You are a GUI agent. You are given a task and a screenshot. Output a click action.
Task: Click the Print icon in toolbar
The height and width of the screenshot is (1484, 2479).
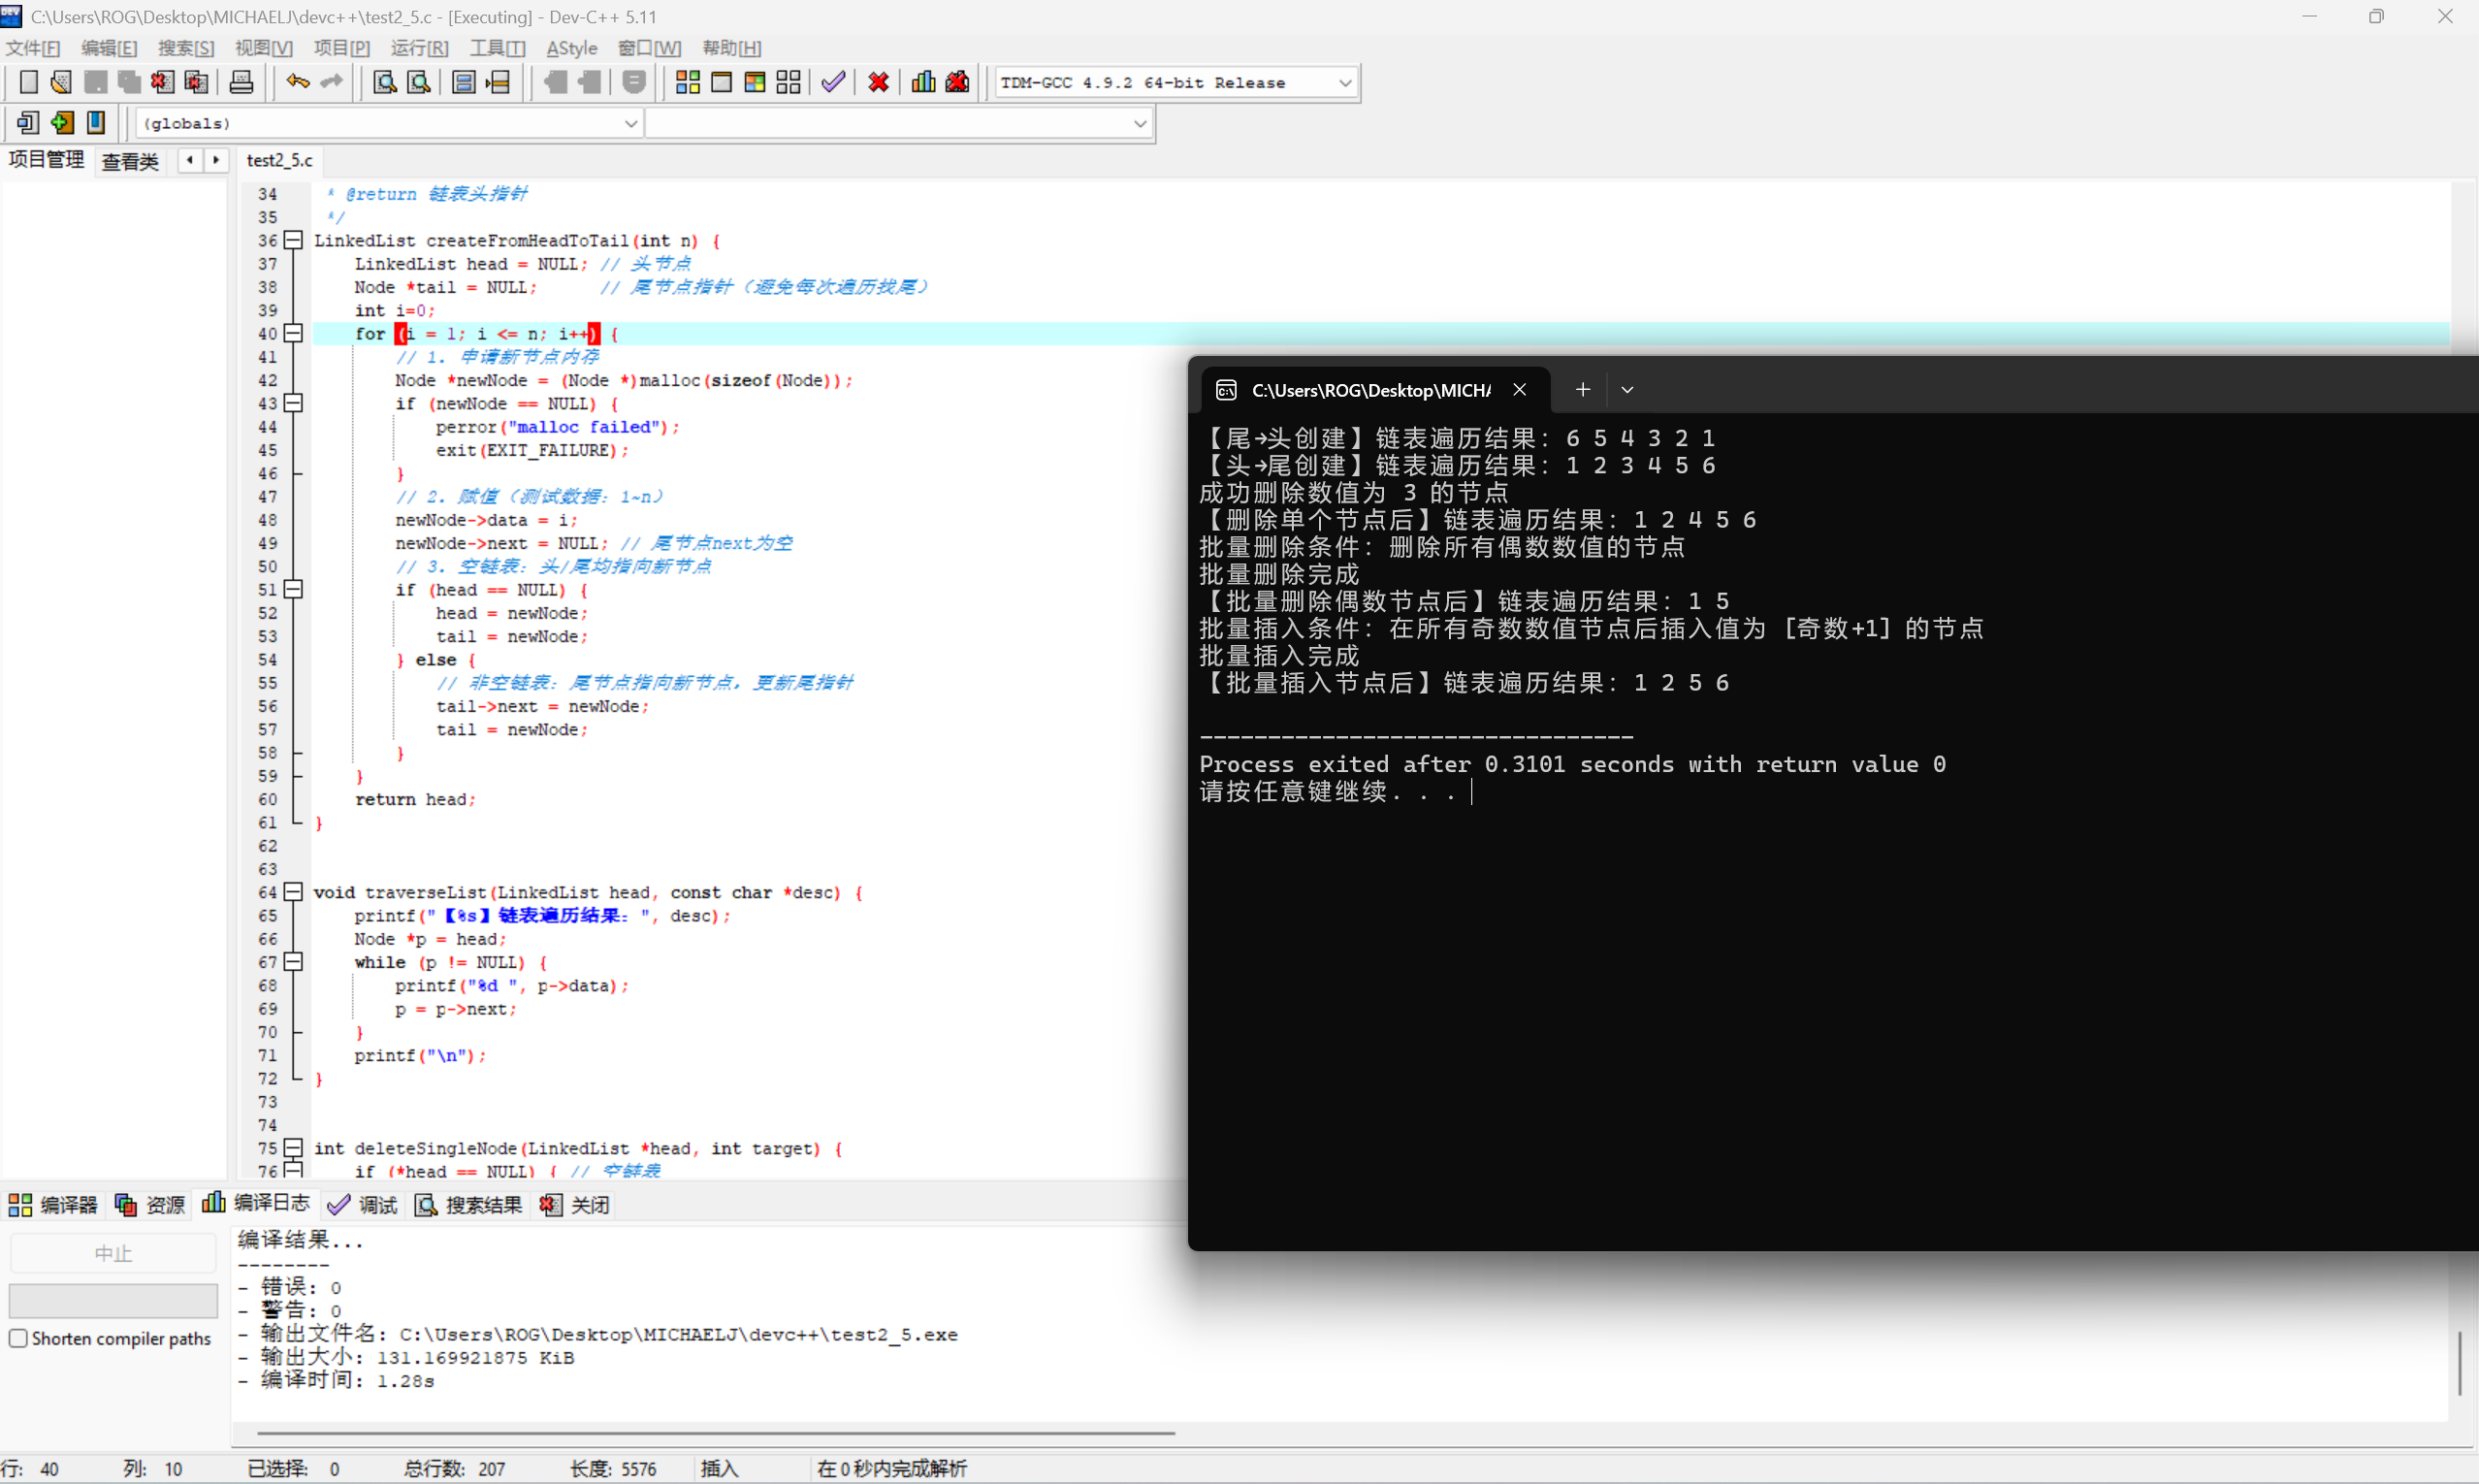(x=241, y=82)
